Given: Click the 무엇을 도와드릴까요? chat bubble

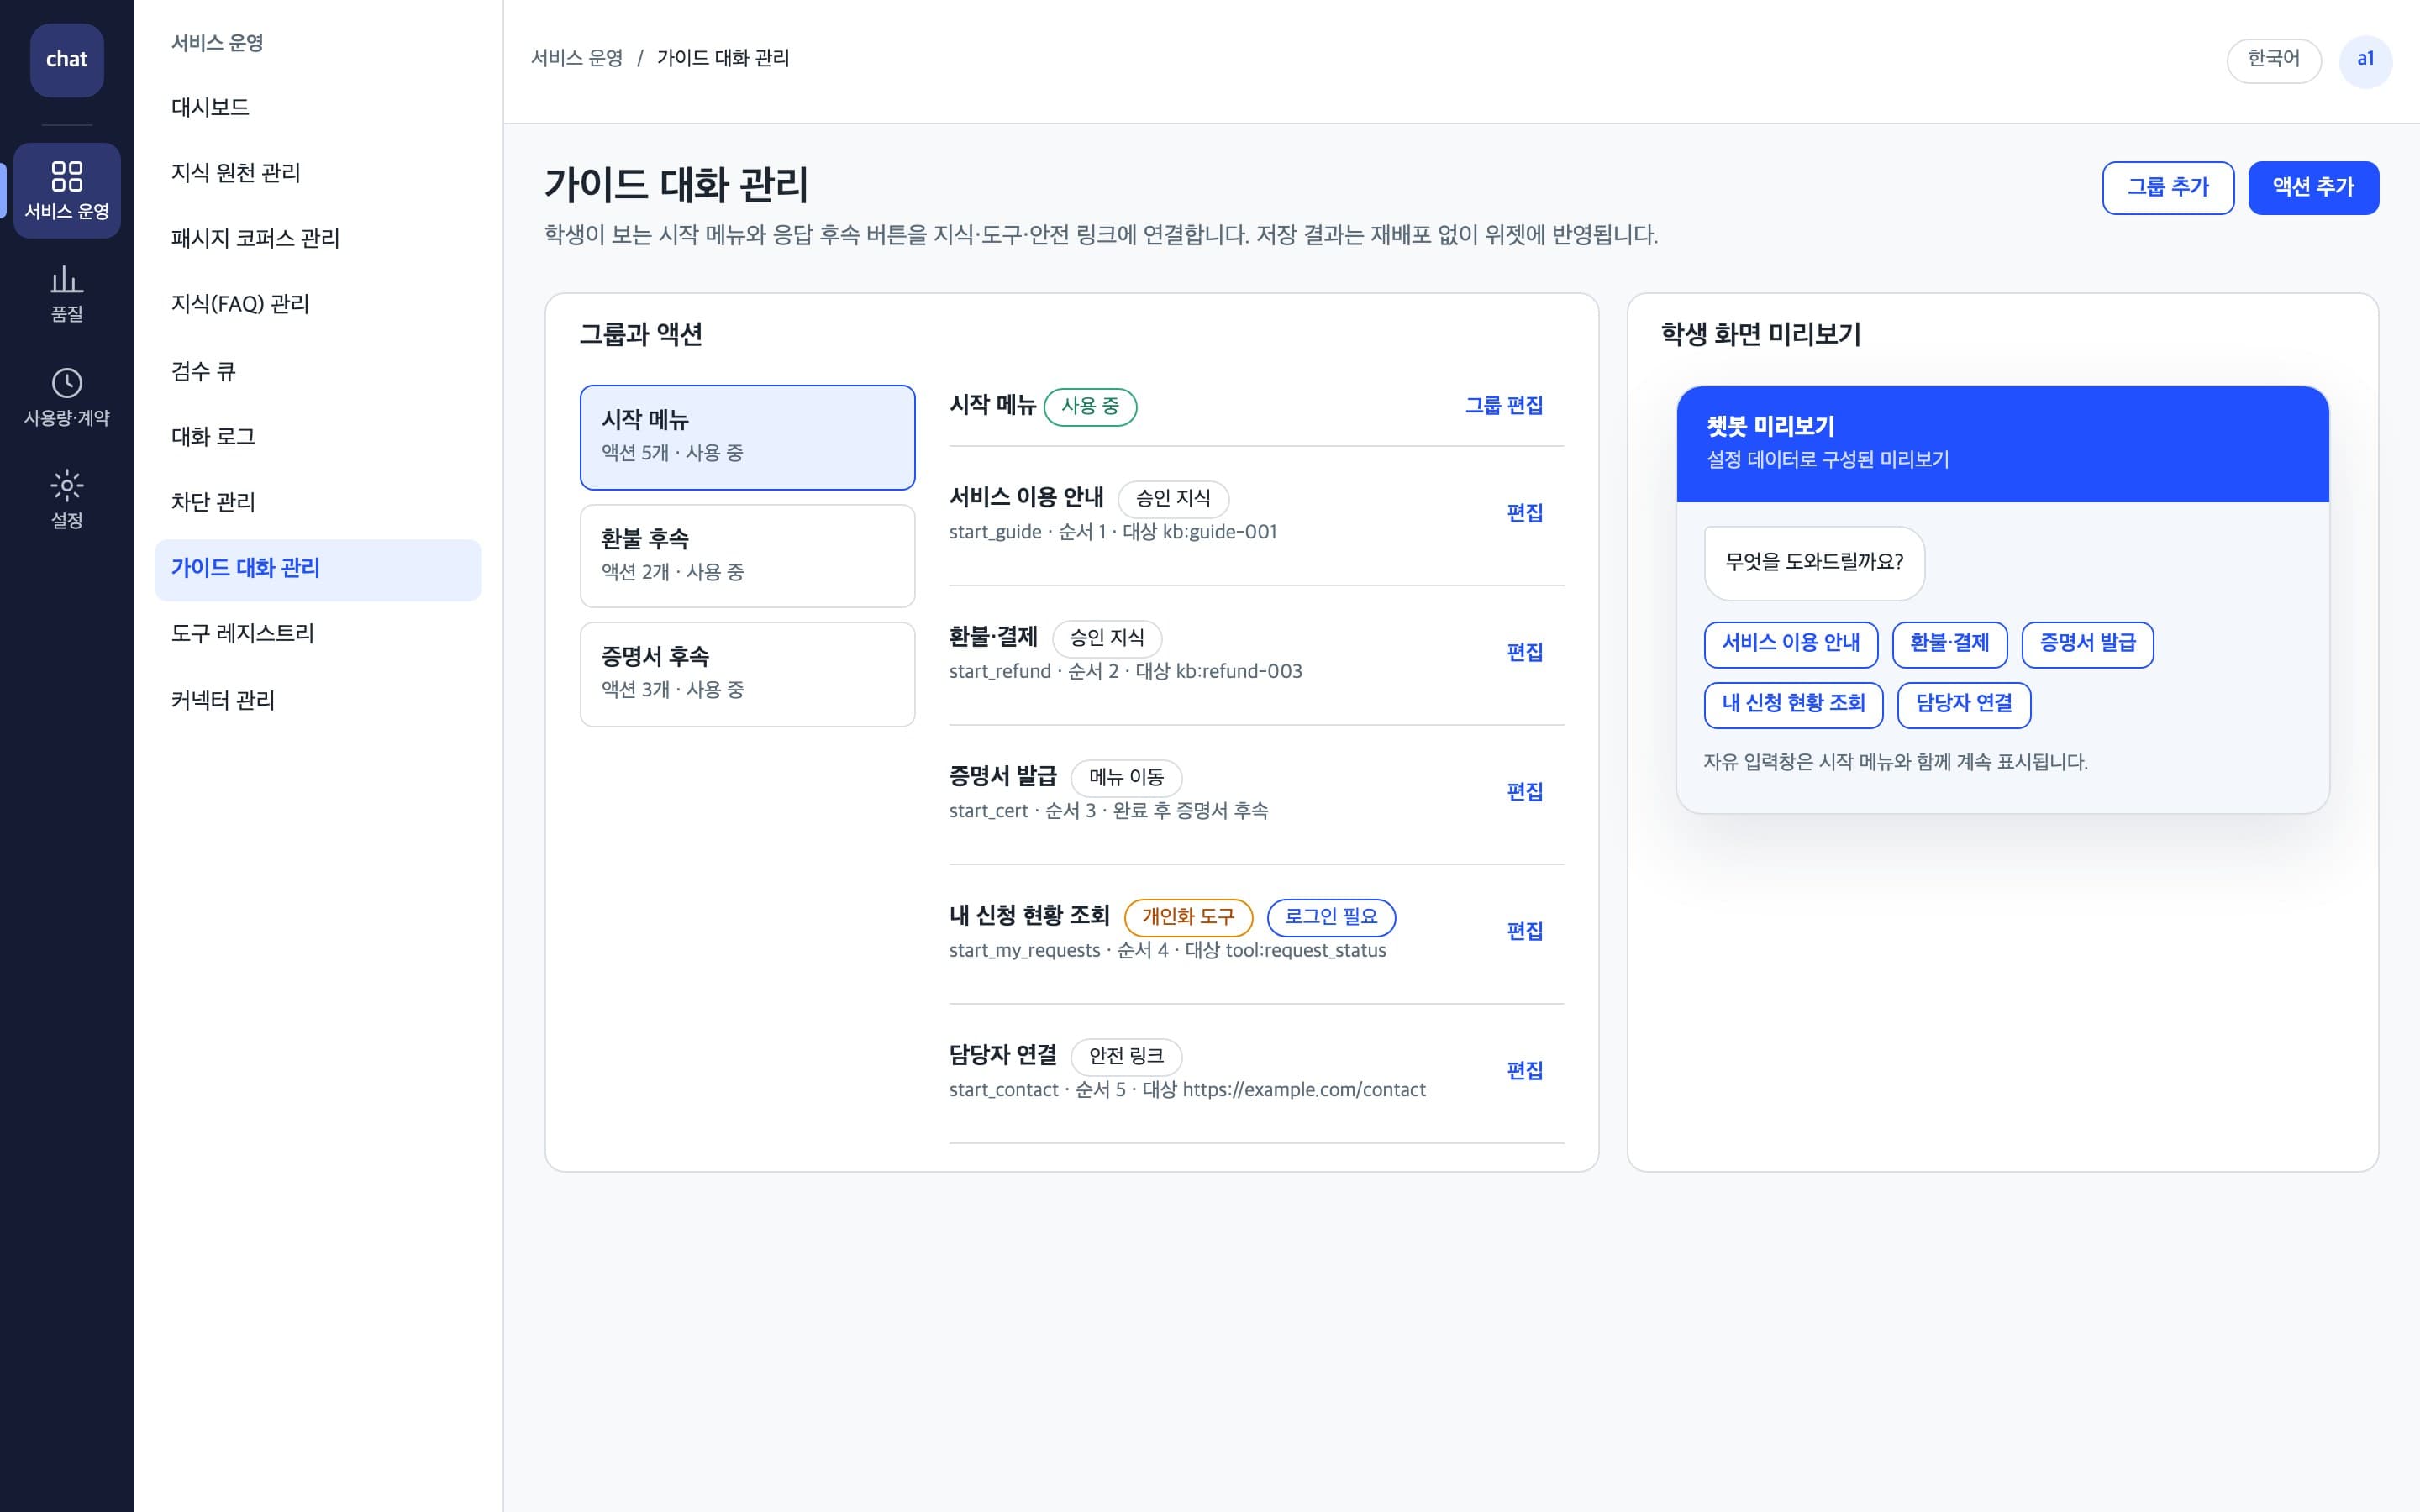Looking at the screenshot, I should click(x=1814, y=563).
